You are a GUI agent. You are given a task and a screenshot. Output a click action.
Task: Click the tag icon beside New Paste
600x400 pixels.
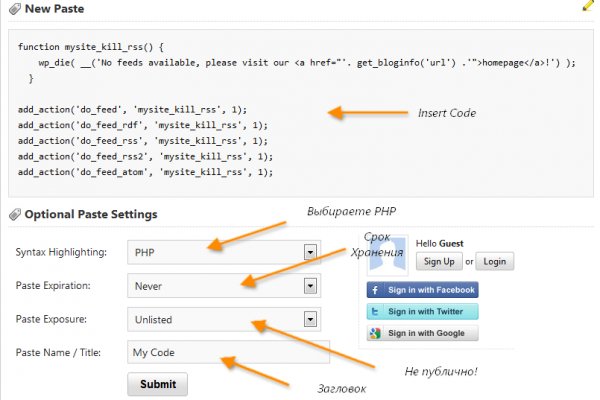point(14,8)
